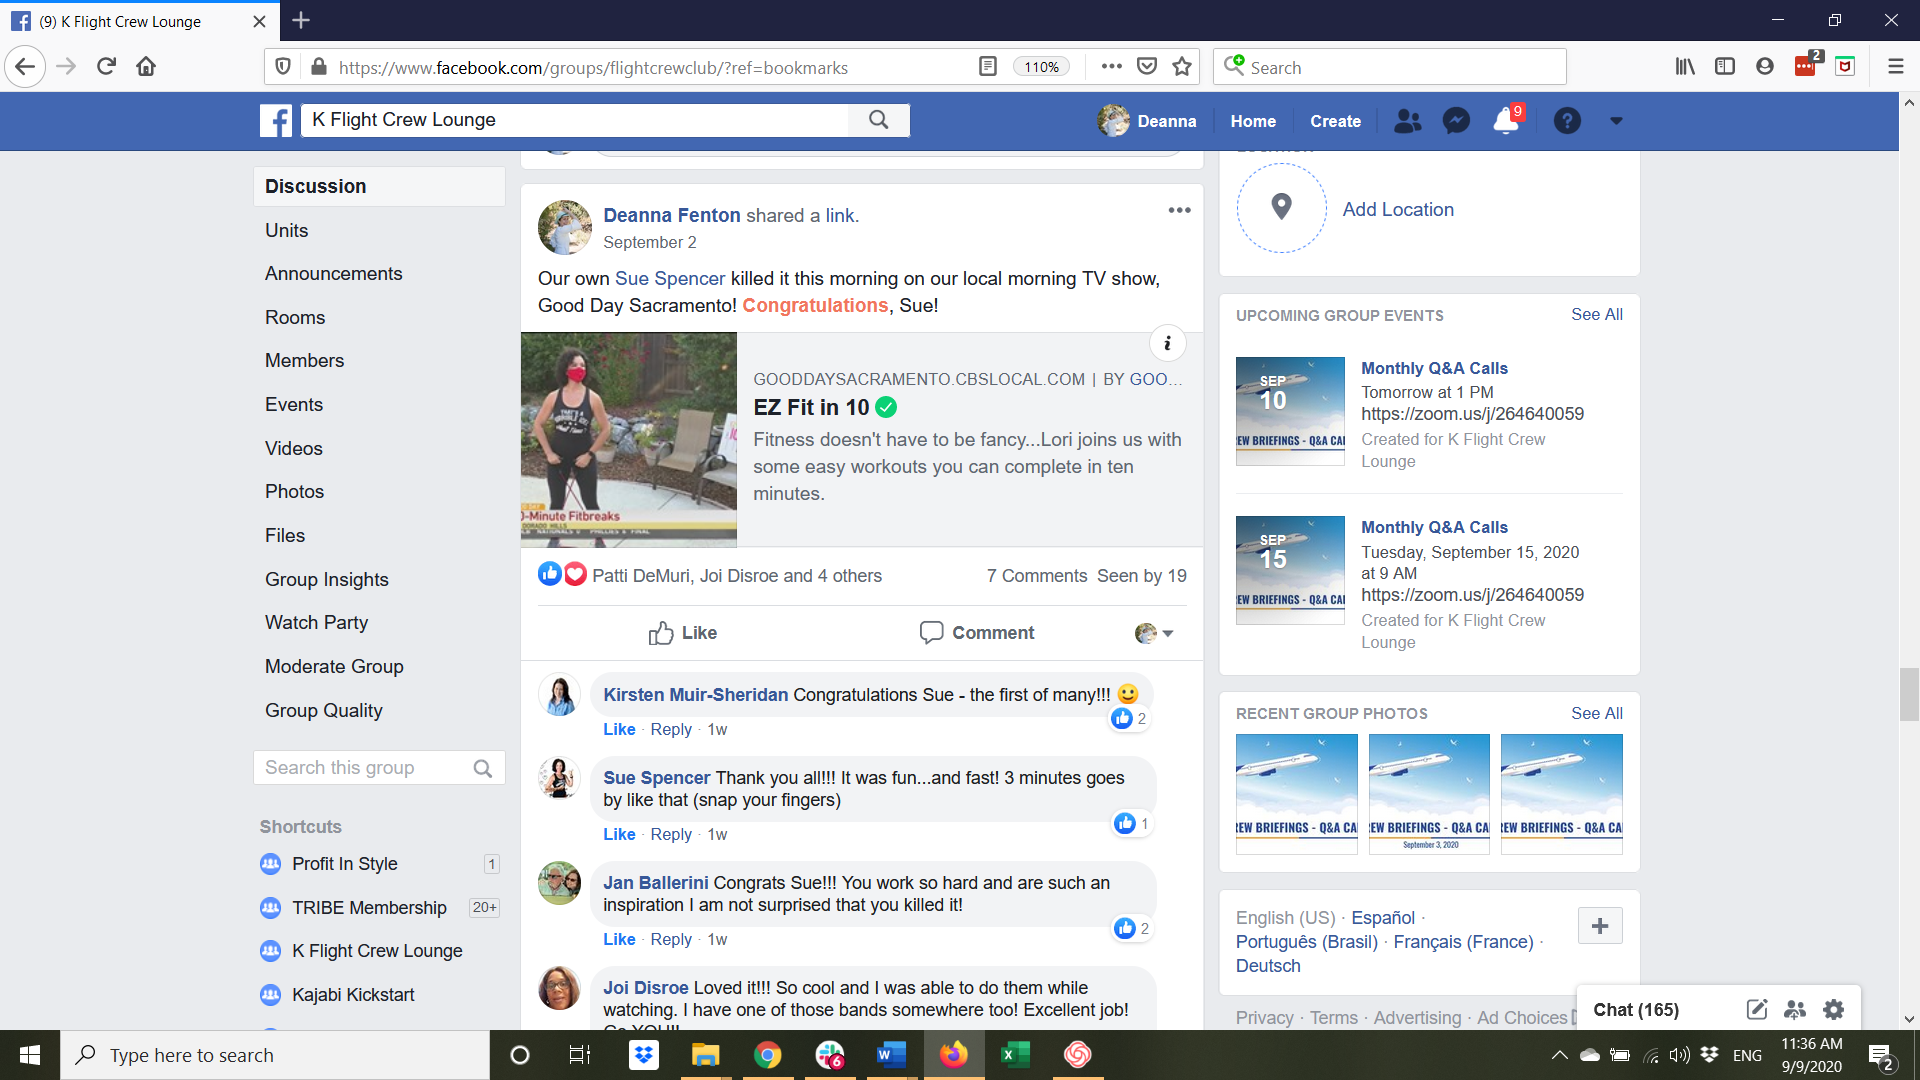This screenshot has height=1080, width=1920.
Task: Click the search magnifier in Facebook bar
Action: coord(878,120)
